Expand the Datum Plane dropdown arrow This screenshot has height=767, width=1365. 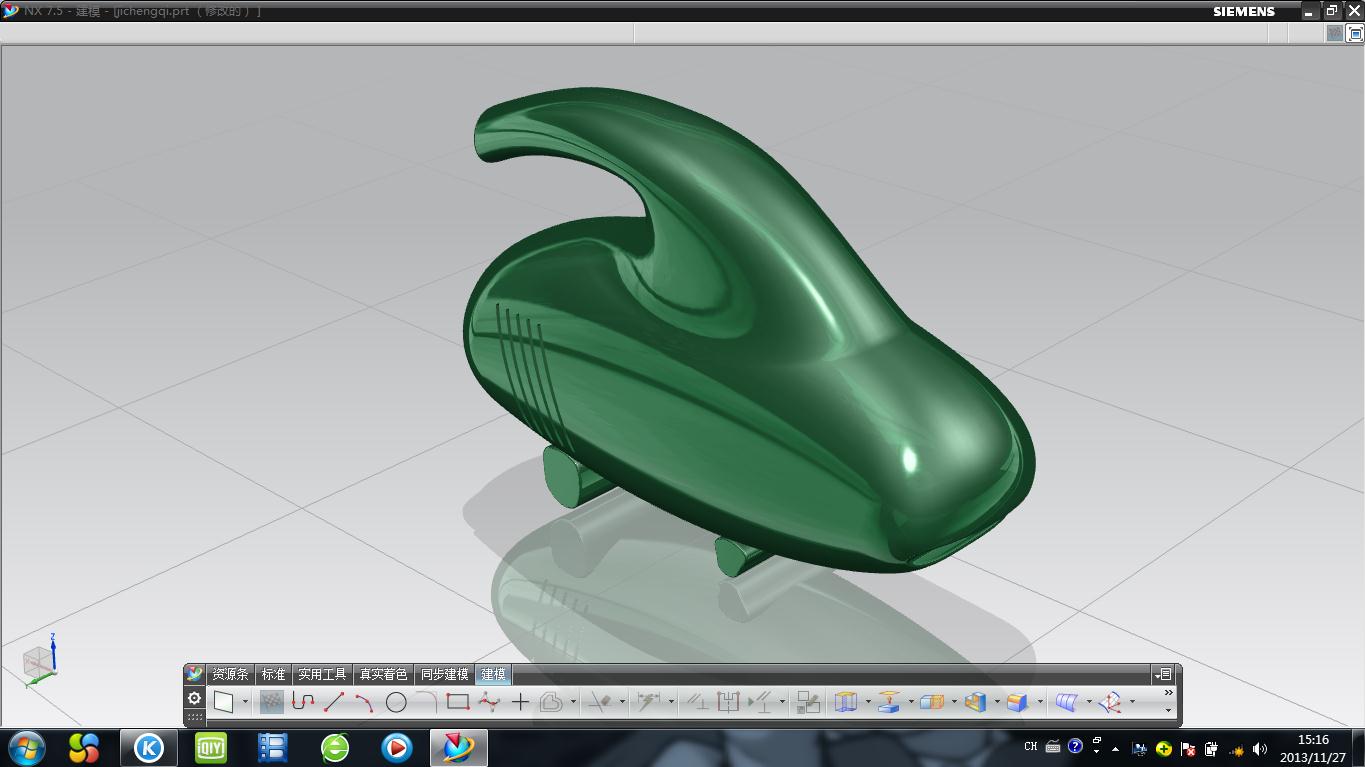911,702
